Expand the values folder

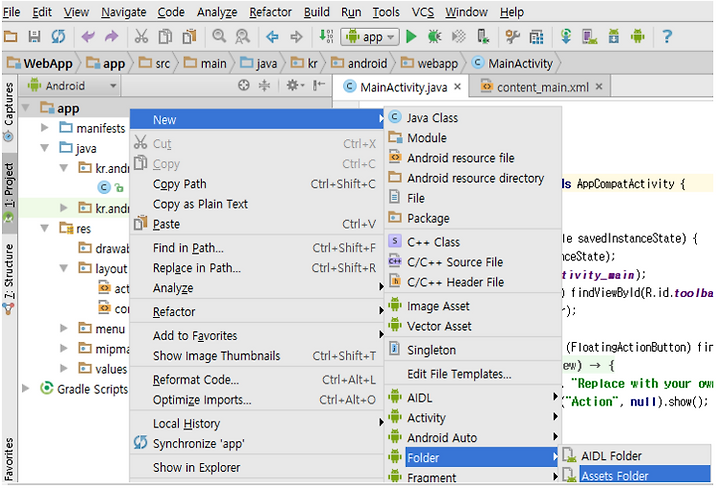pos(64,368)
